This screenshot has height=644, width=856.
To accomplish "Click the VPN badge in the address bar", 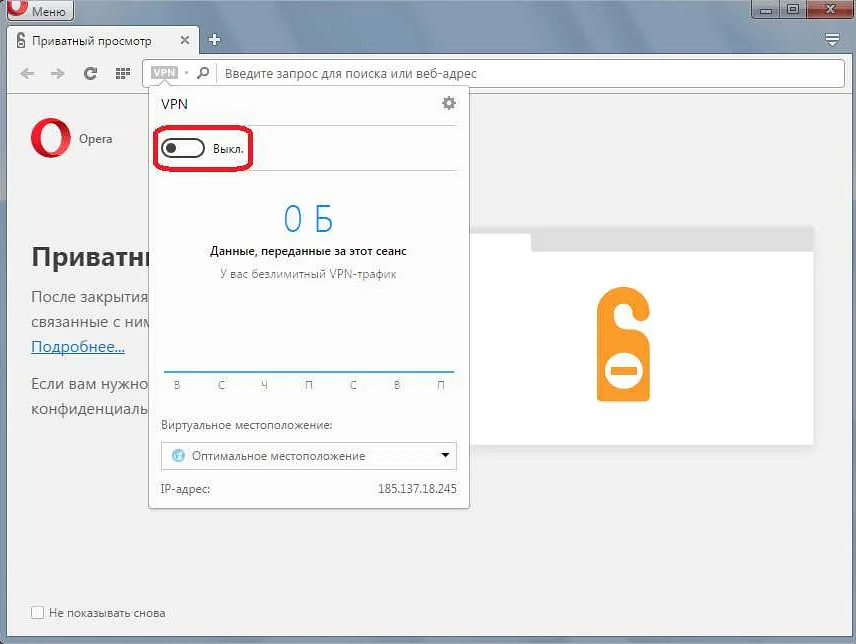I will pos(164,72).
